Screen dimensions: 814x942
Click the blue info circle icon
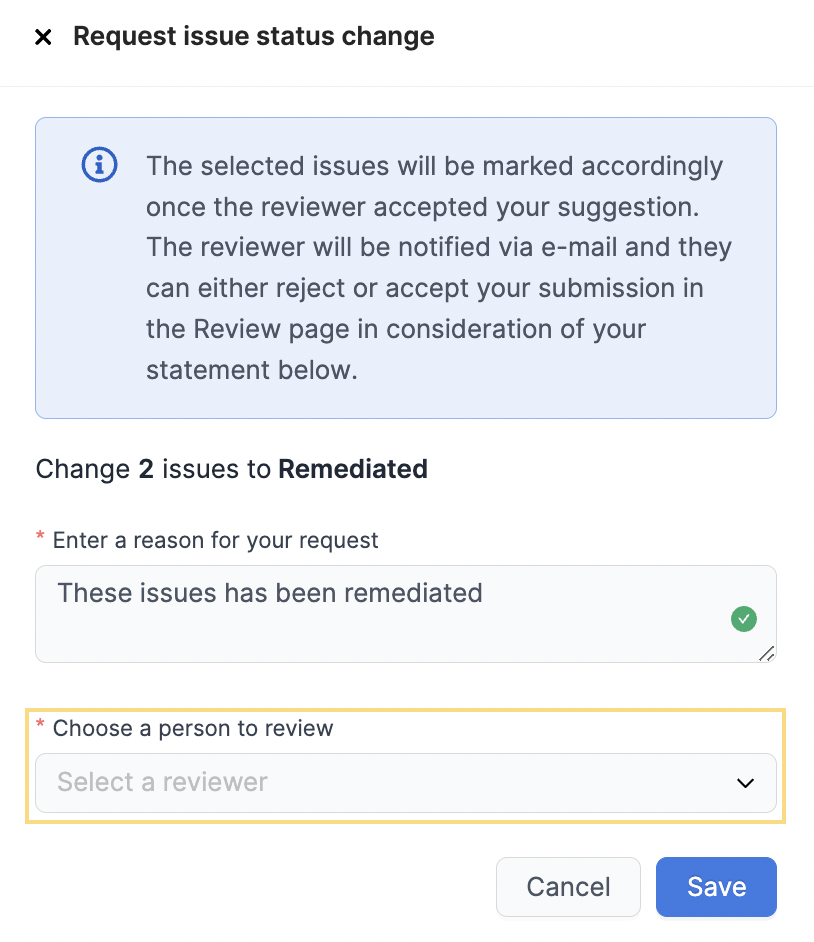[99, 165]
